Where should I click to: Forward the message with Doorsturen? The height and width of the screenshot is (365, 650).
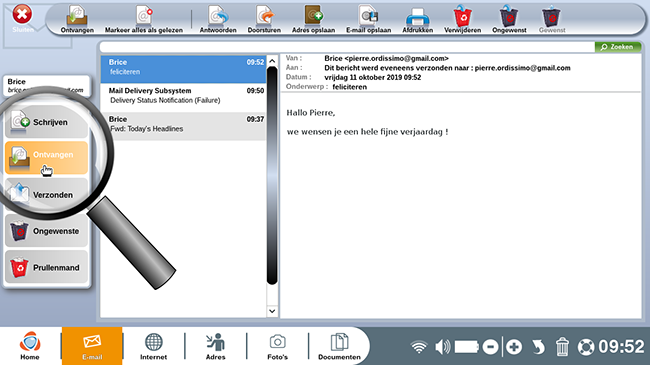[264, 19]
